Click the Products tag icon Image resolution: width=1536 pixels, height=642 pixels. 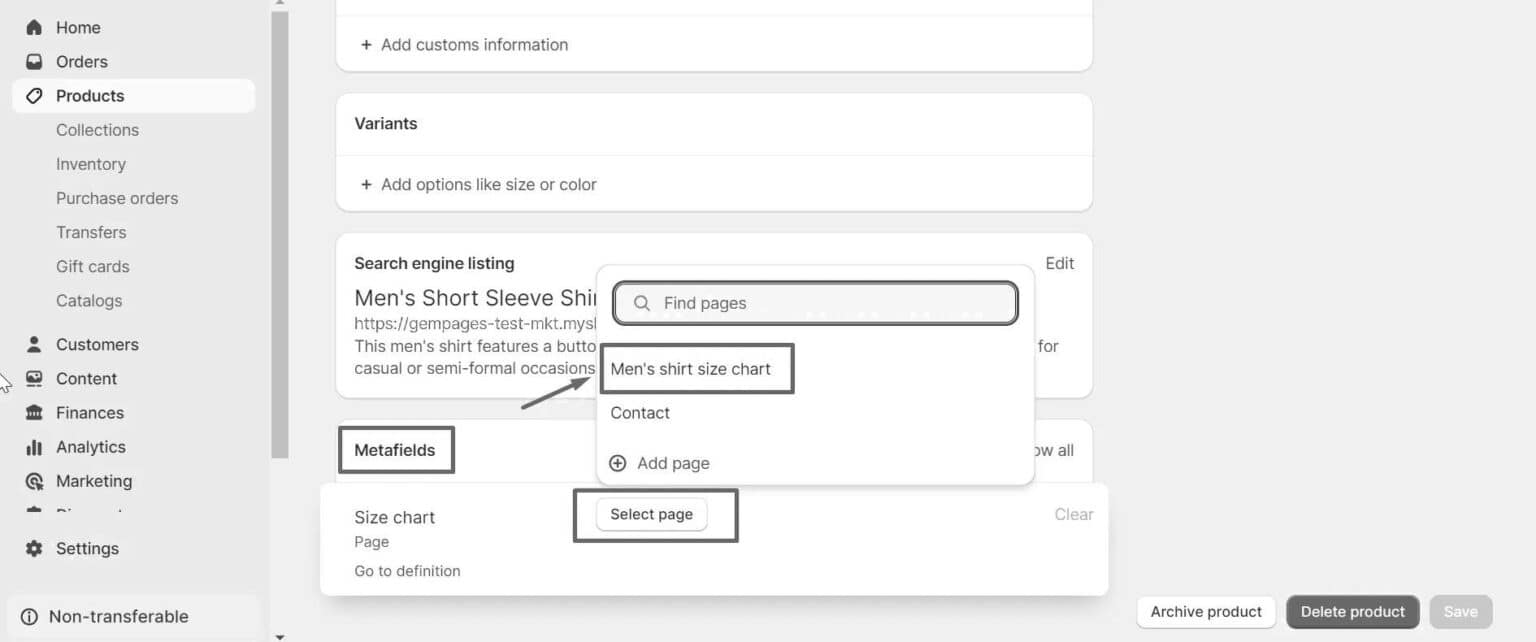click(34, 95)
